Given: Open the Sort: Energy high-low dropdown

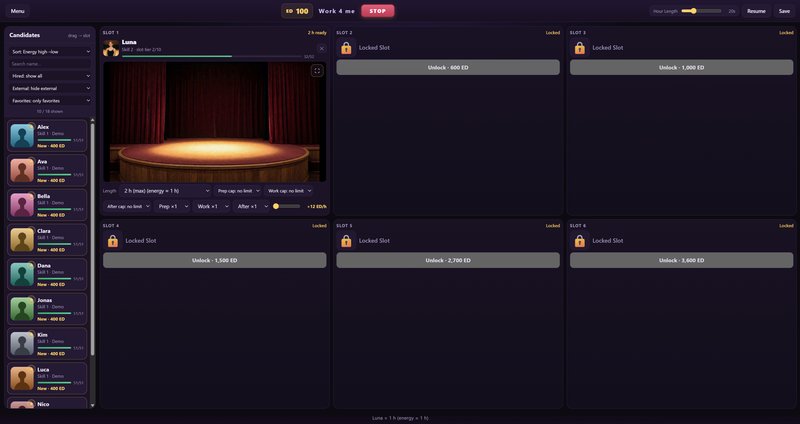Looking at the screenshot, I should click(x=51, y=52).
